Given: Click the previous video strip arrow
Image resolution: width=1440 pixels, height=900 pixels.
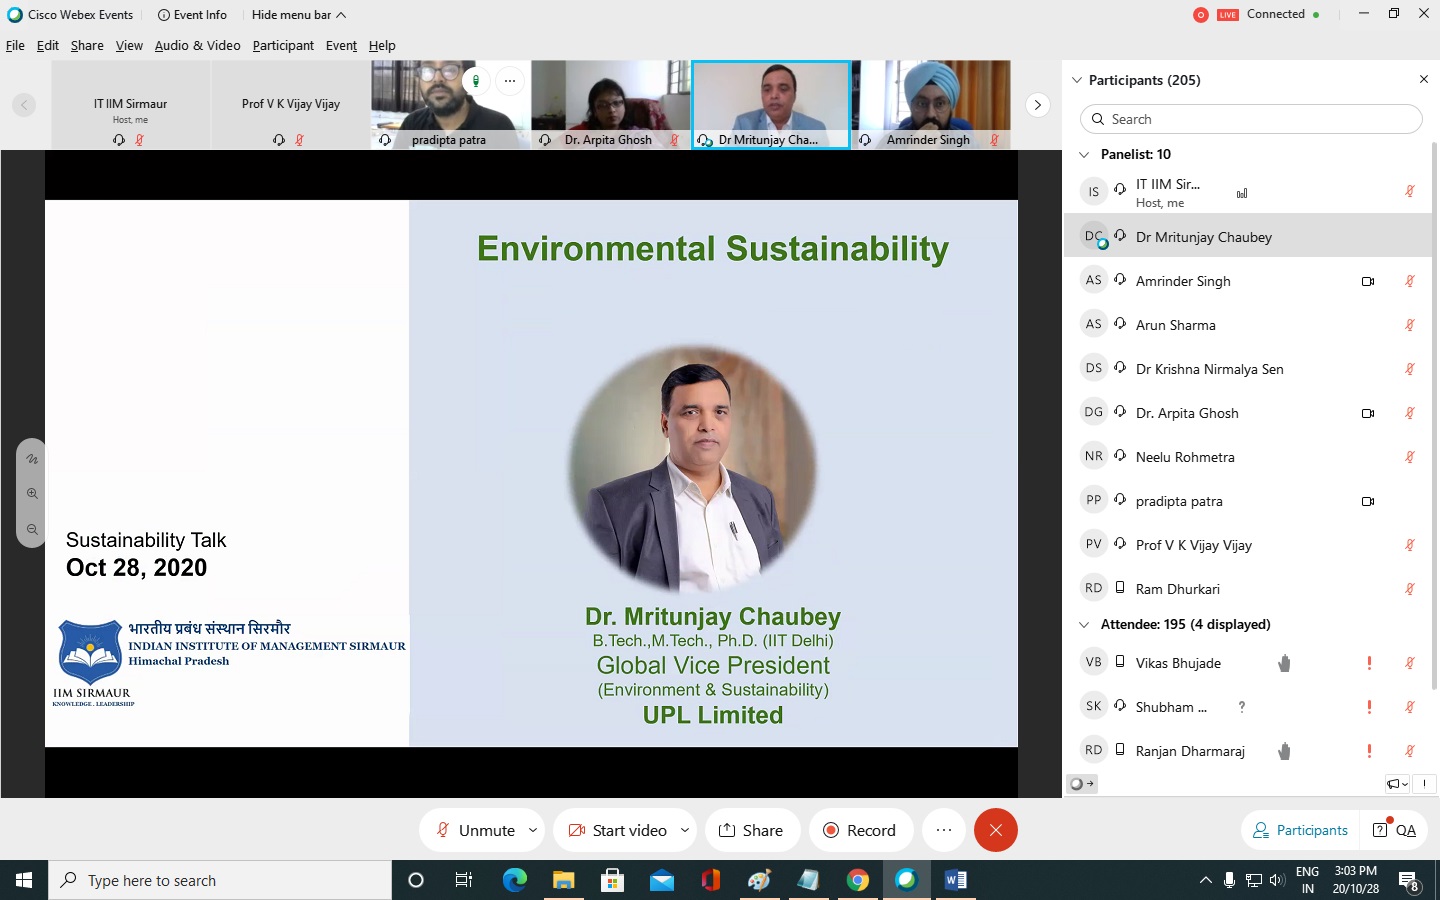Looking at the screenshot, I should 24,104.
